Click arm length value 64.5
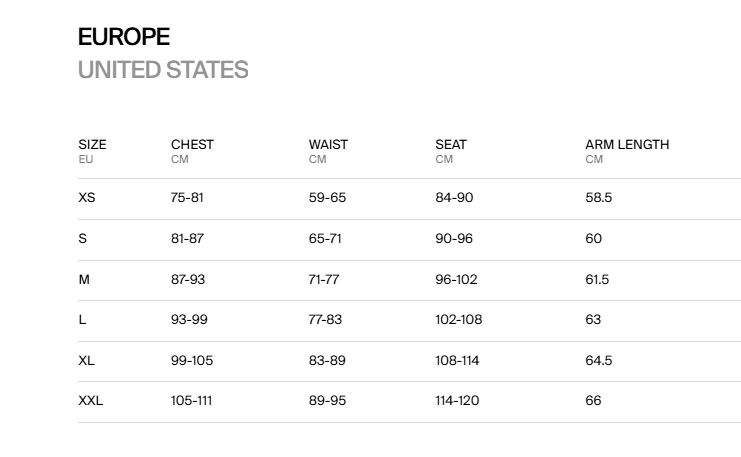Viewport: 741px width, 457px height. tap(599, 361)
